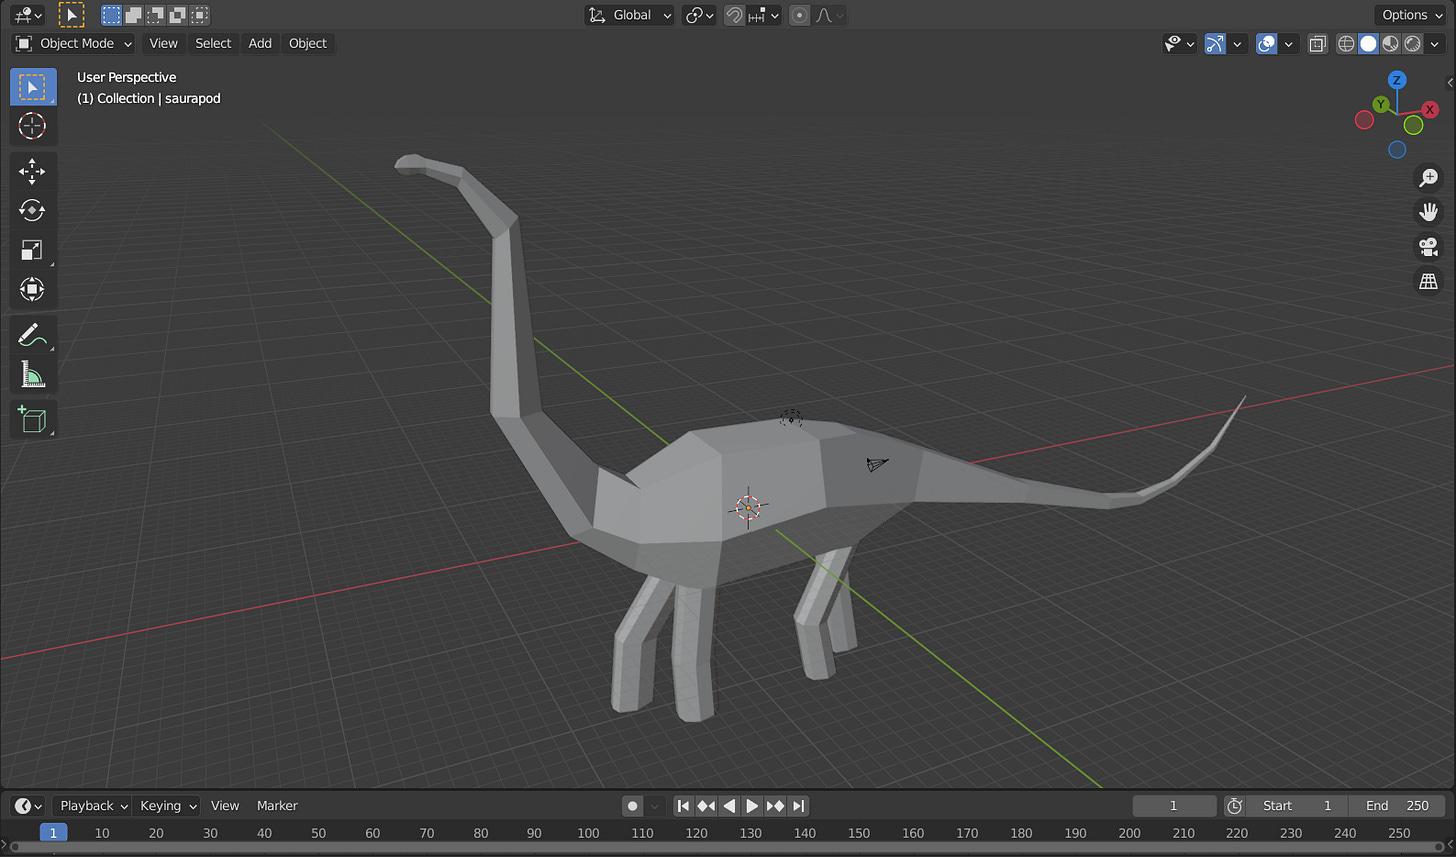Jump to the animation end frame
The height and width of the screenshot is (857, 1456).
pyautogui.click(x=798, y=806)
